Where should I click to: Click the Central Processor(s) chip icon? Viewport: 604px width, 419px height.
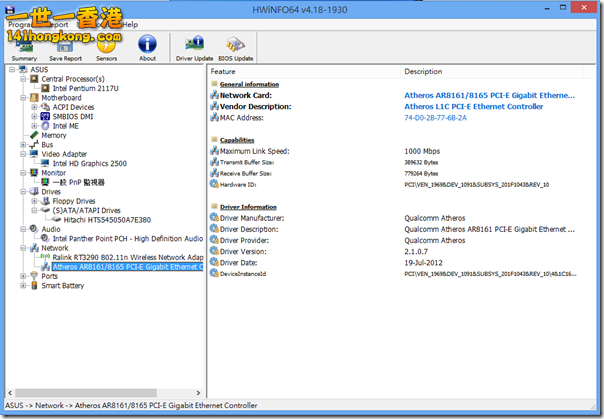click(x=34, y=79)
